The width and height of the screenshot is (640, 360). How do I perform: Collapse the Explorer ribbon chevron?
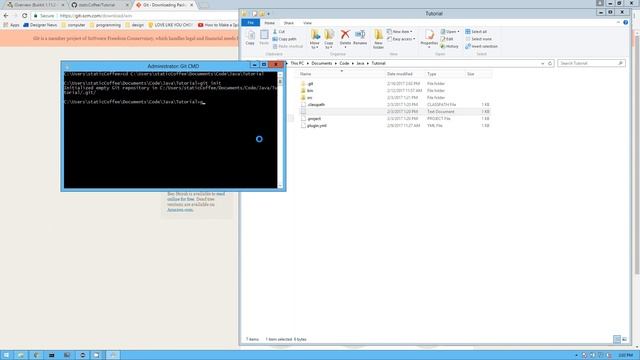(618, 22)
